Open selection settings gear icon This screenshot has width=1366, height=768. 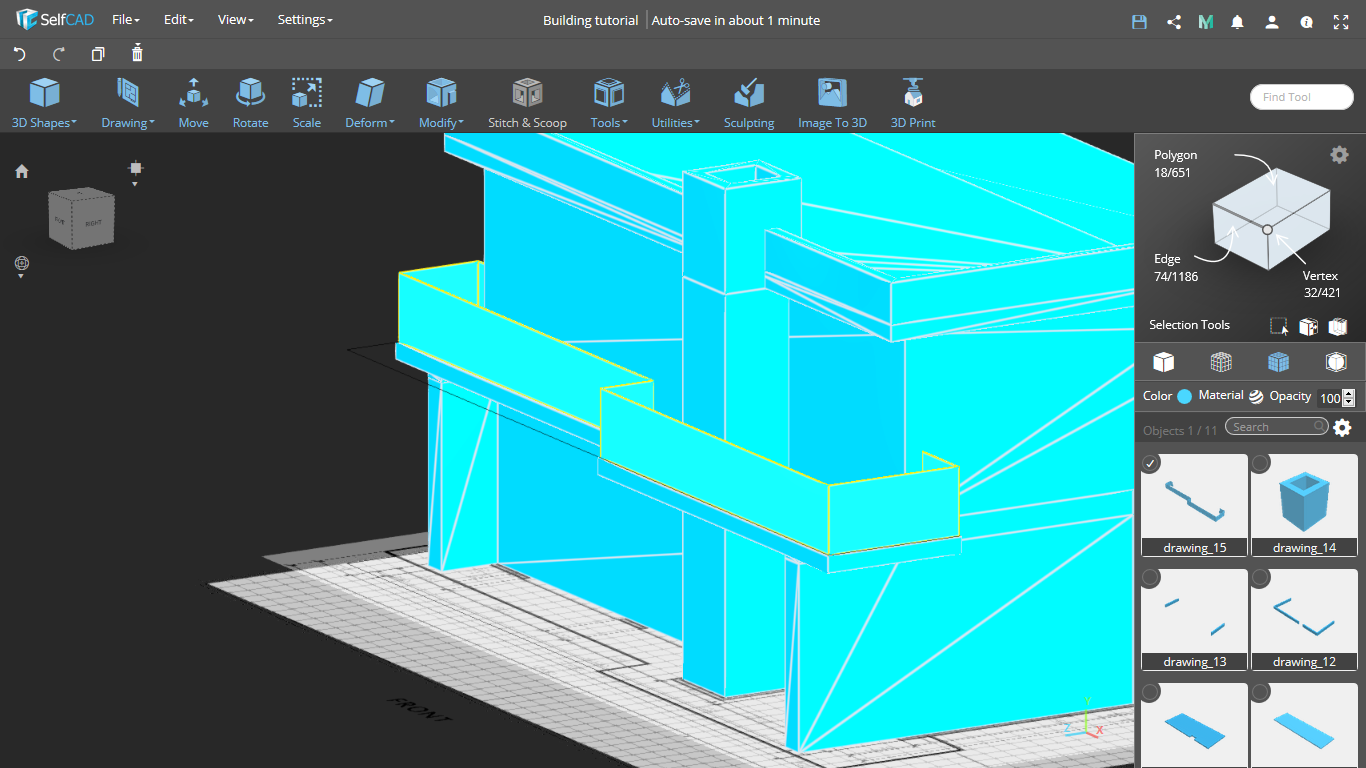pyautogui.click(x=1339, y=154)
